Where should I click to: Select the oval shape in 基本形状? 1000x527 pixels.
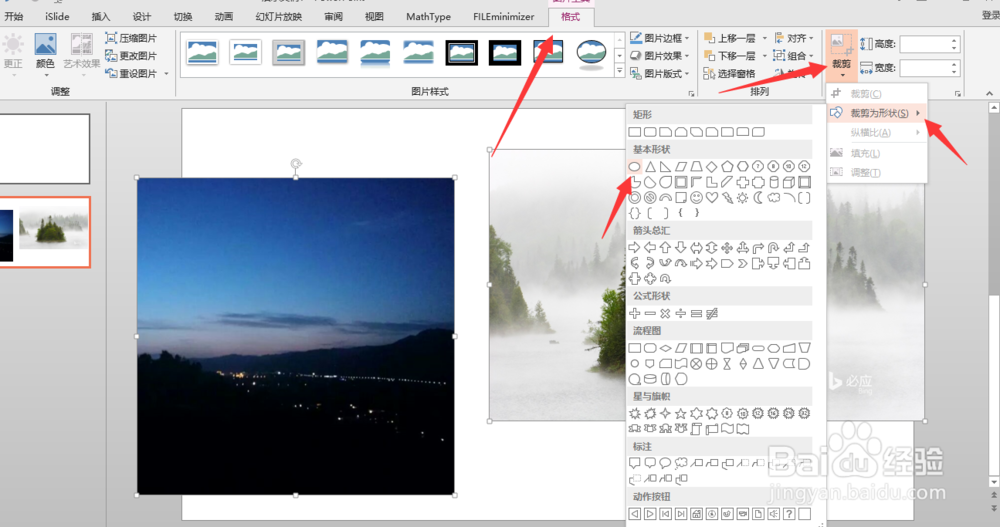[635, 167]
